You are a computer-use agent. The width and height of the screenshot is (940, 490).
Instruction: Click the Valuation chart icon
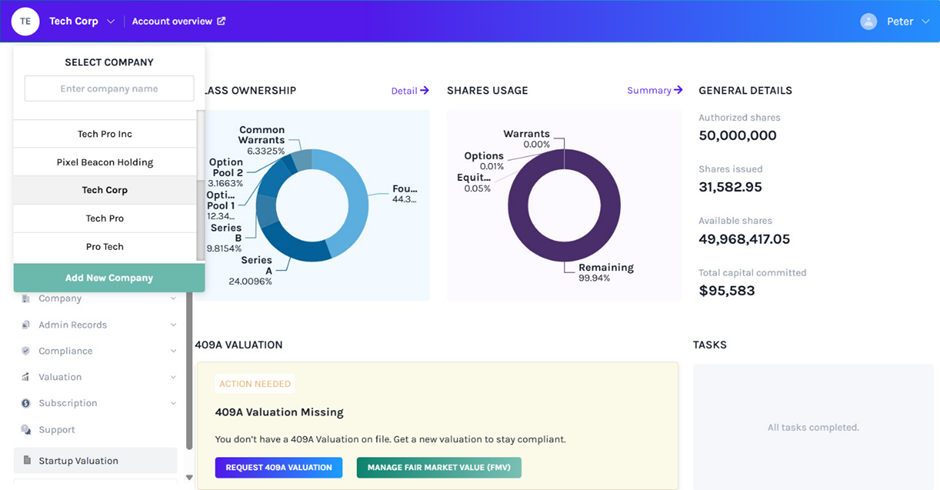(x=25, y=377)
